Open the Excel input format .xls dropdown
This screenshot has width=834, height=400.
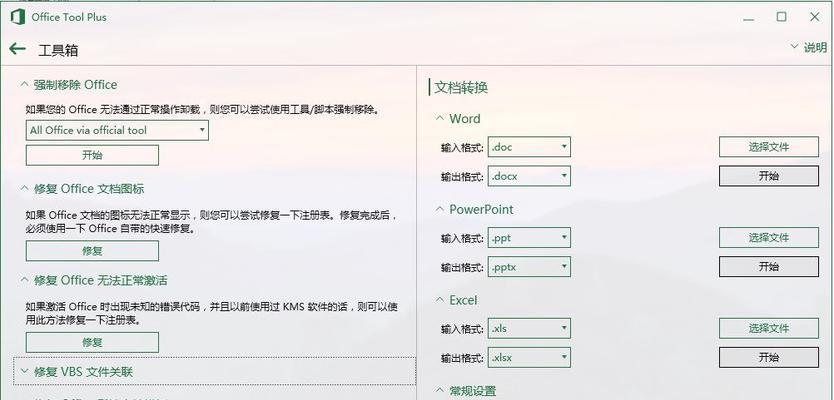(x=529, y=329)
